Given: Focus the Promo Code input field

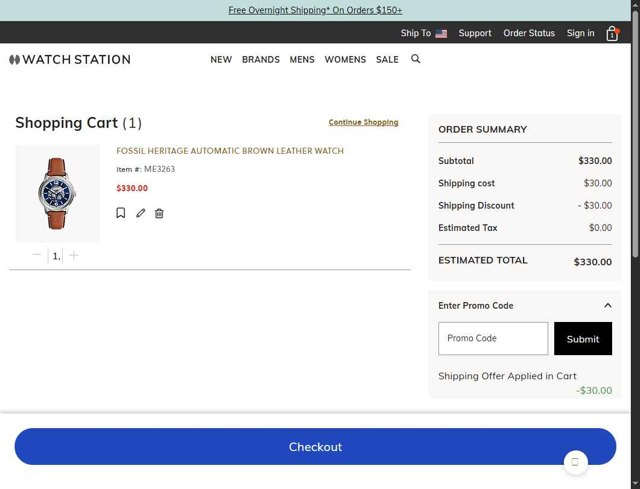Looking at the screenshot, I should (x=493, y=338).
